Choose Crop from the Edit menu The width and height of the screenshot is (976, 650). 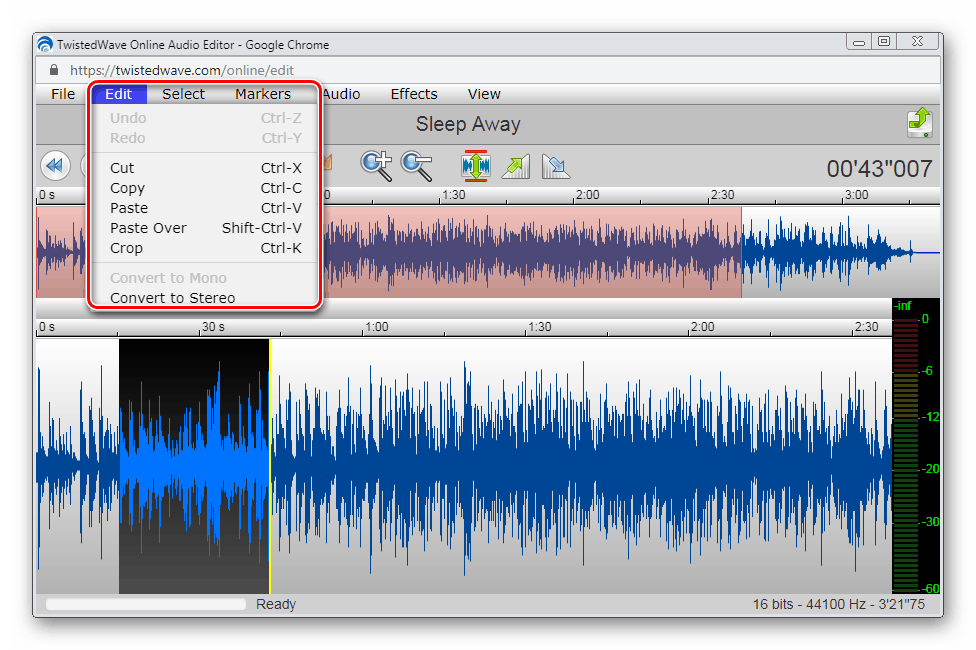tap(126, 248)
